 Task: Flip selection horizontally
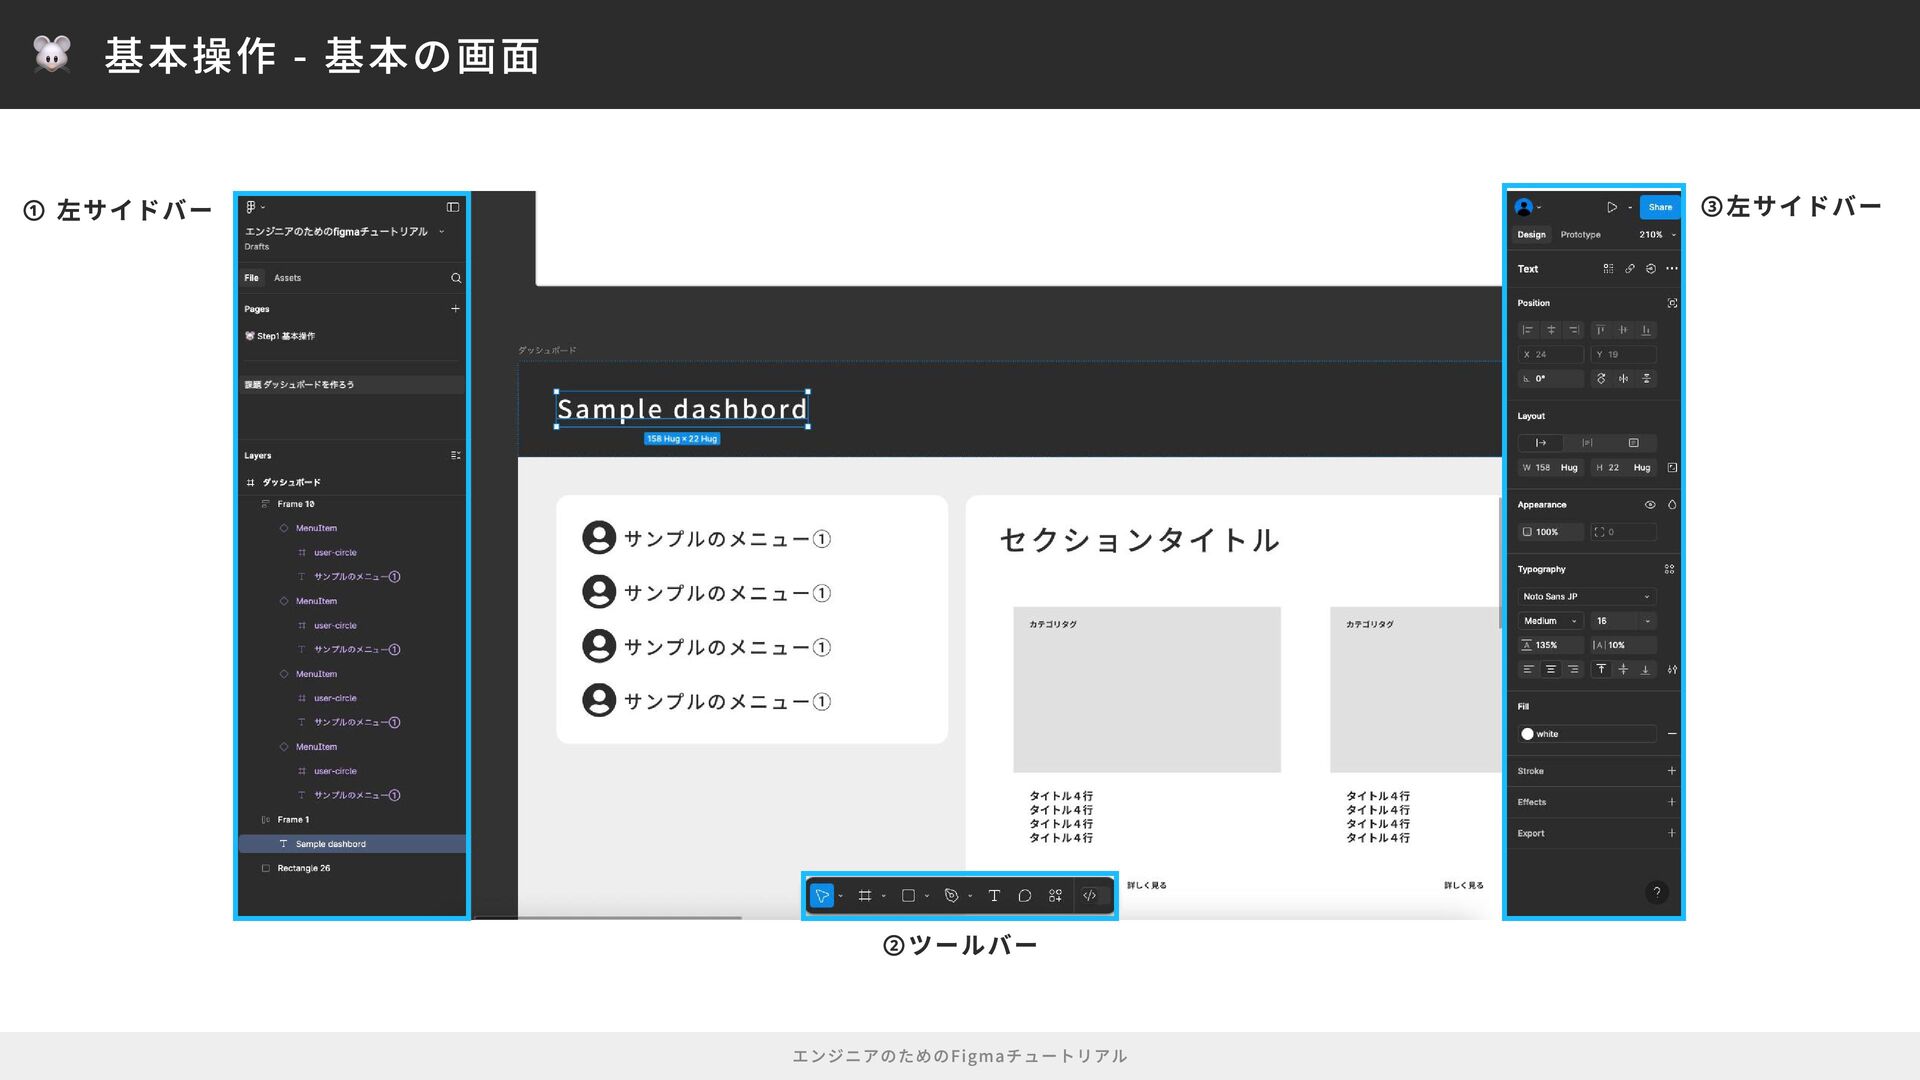[1623, 379]
